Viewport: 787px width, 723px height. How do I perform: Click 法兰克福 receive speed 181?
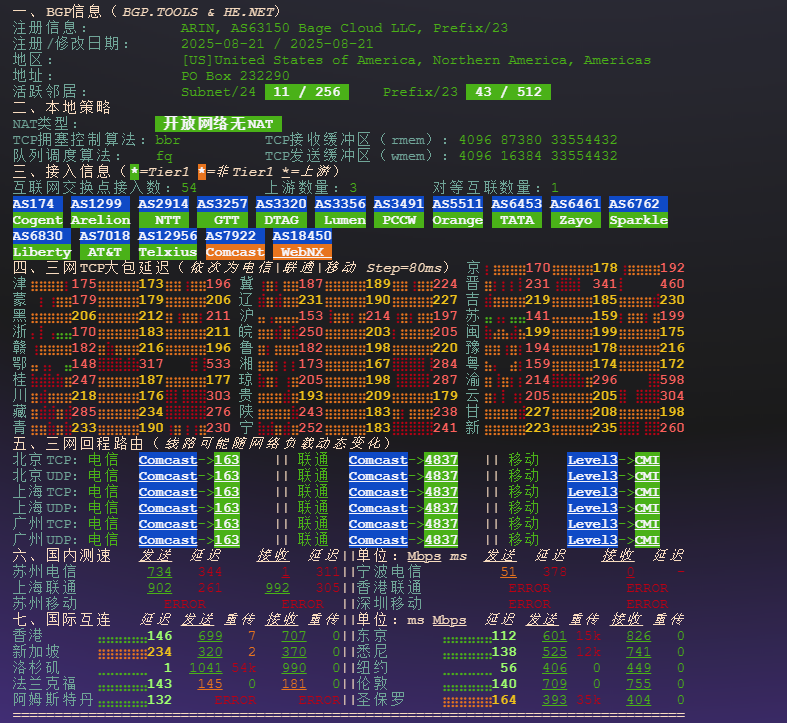click(x=294, y=684)
